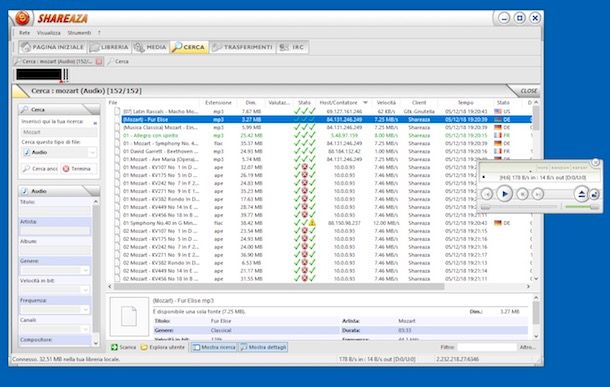Open the second Cerca search tab

click(118, 61)
